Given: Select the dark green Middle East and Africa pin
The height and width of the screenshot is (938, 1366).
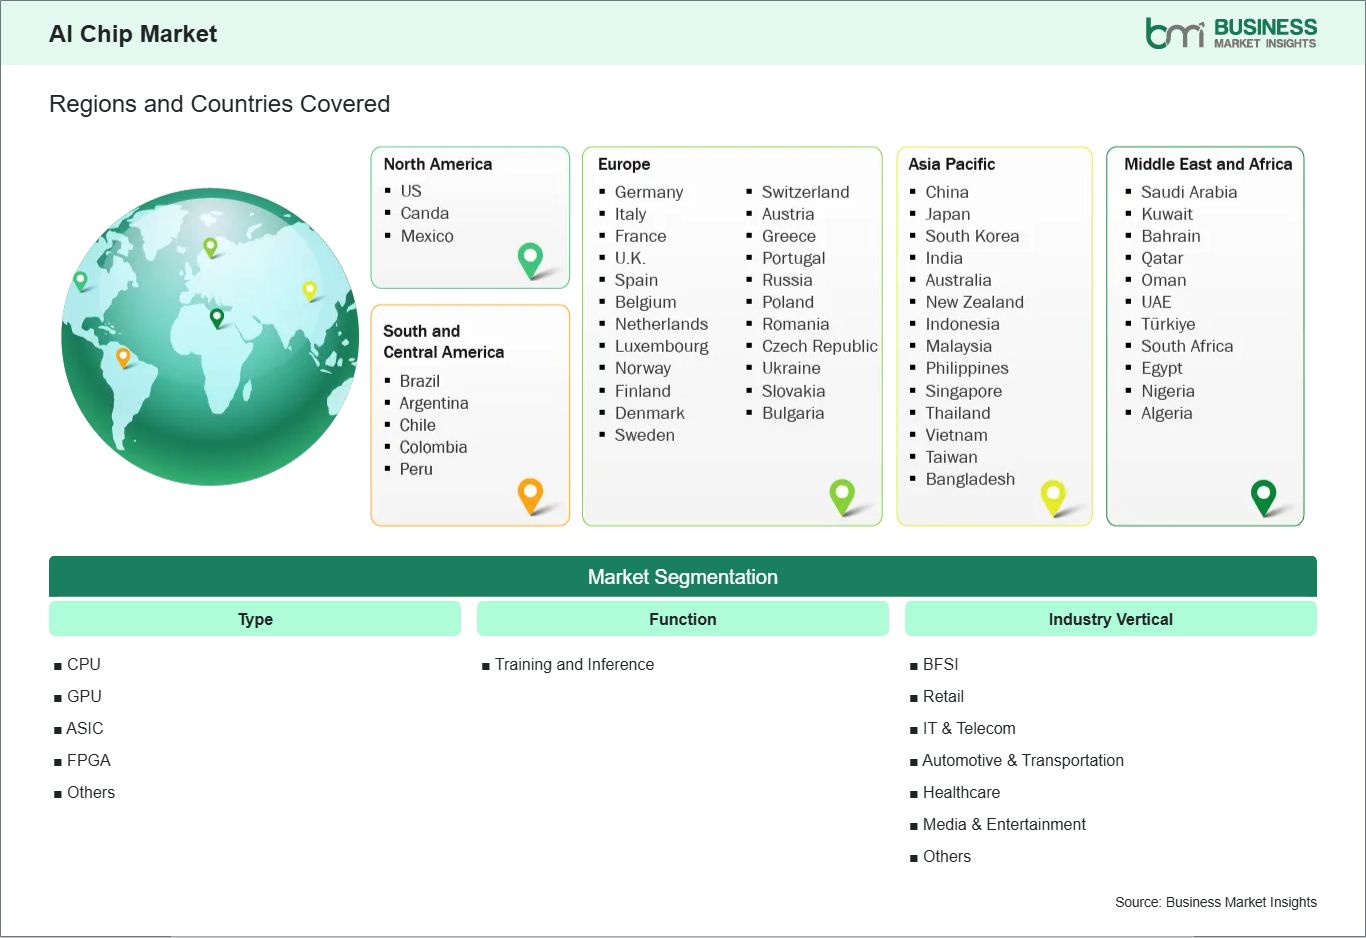Looking at the screenshot, I should [1264, 496].
